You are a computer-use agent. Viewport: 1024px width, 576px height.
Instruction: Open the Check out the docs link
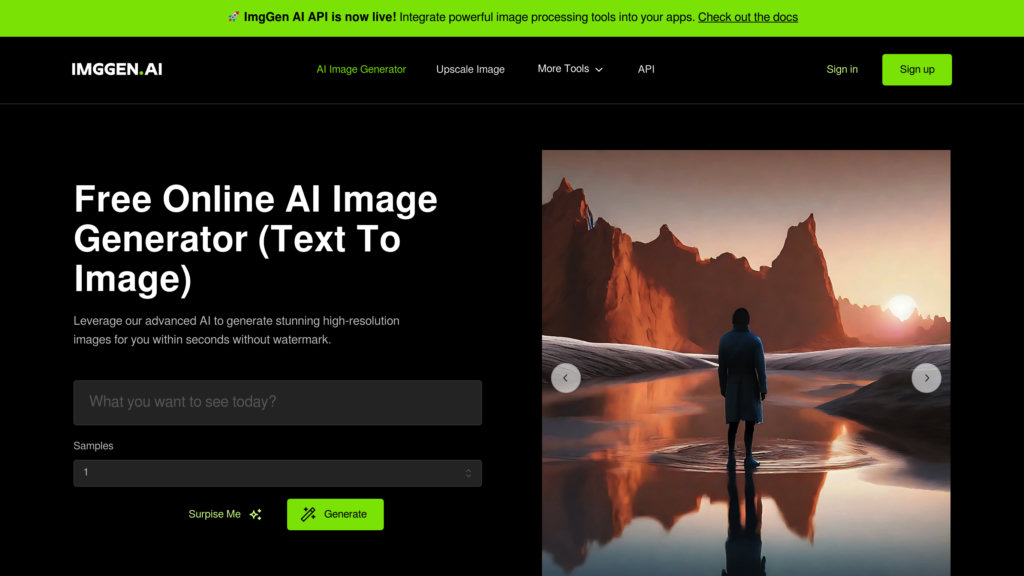tap(747, 17)
